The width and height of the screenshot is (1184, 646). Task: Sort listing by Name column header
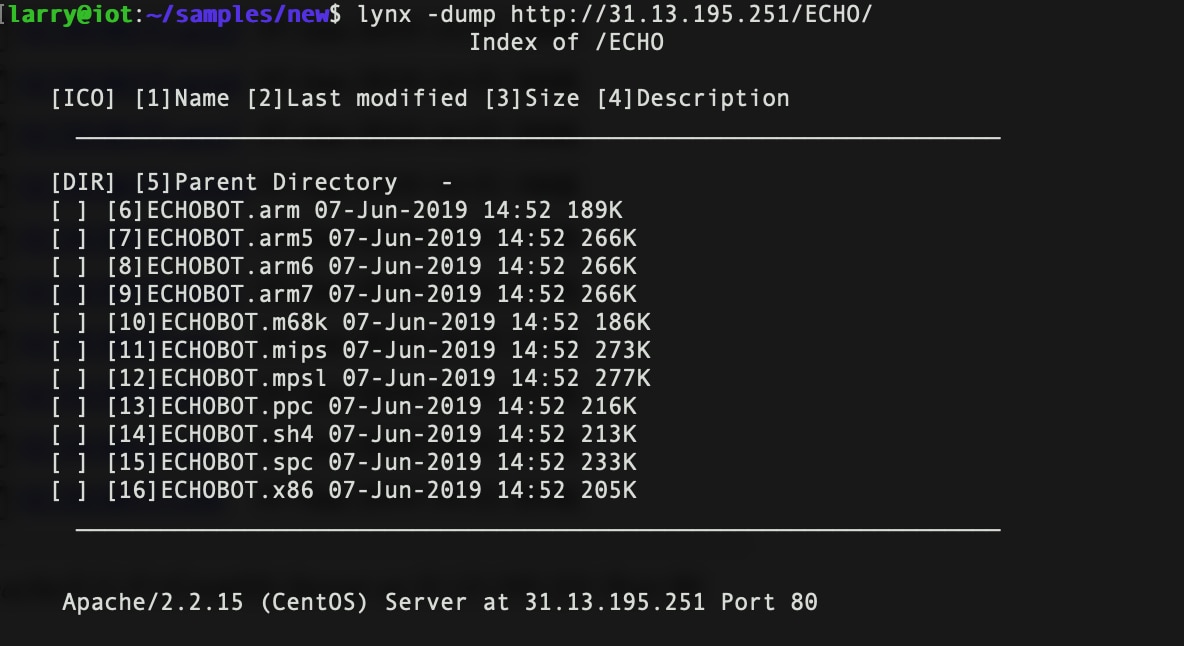[202, 99]
